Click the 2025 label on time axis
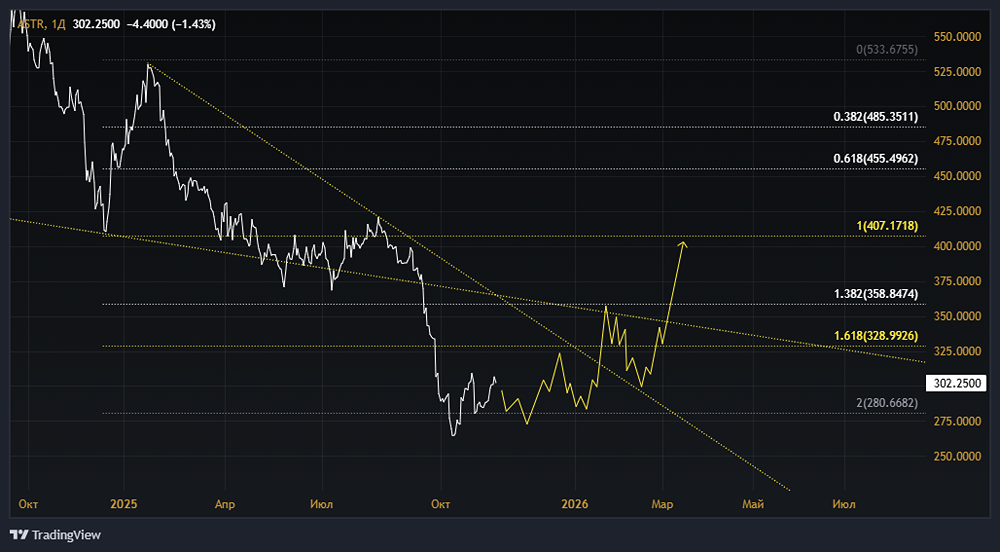Screen dimensions: 1000x552 pyautogui.click(x=123, y=505)
